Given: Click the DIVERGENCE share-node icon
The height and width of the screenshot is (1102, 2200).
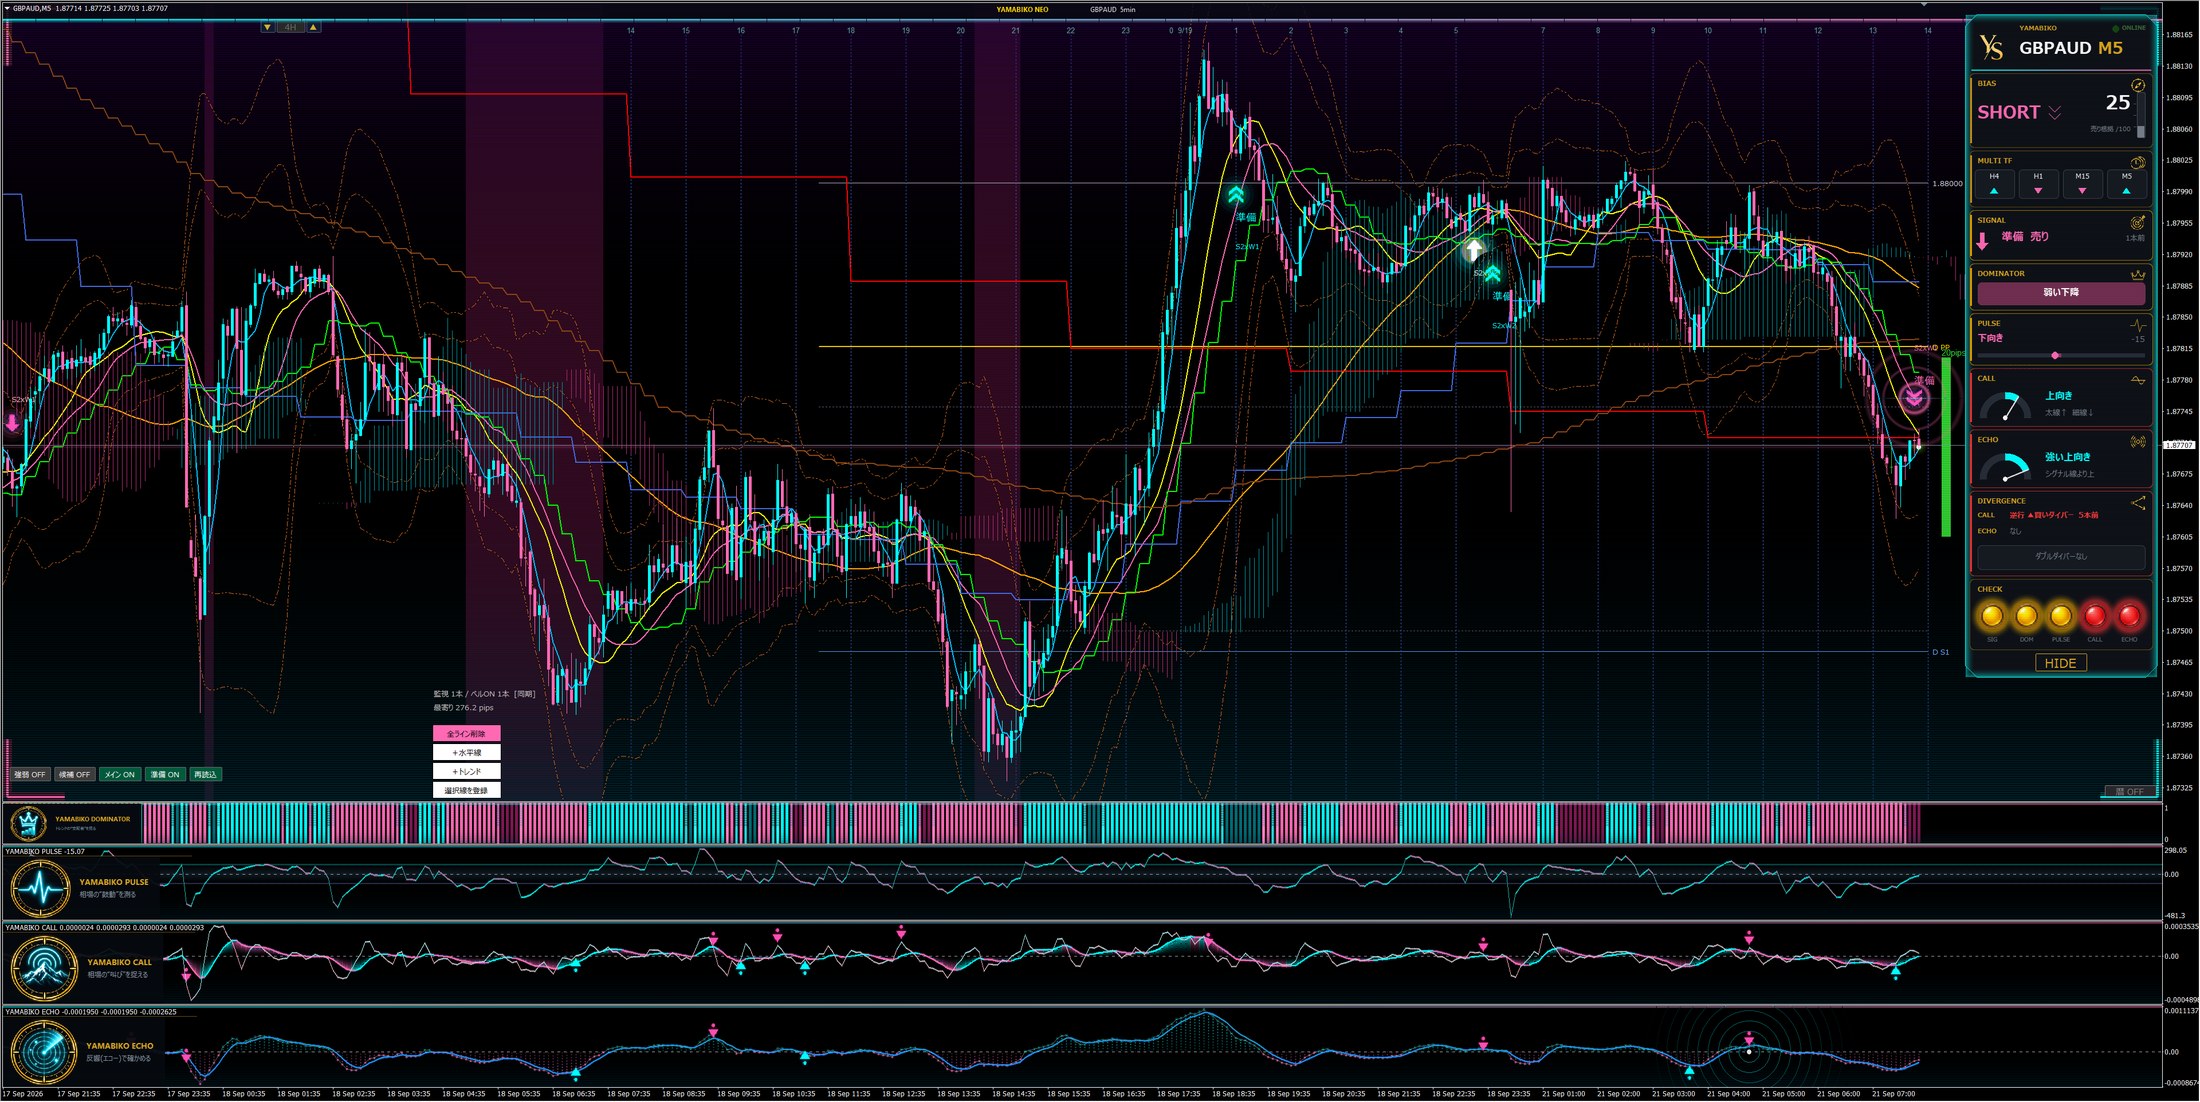Looking at the screenshot, I should point(2138,503).
